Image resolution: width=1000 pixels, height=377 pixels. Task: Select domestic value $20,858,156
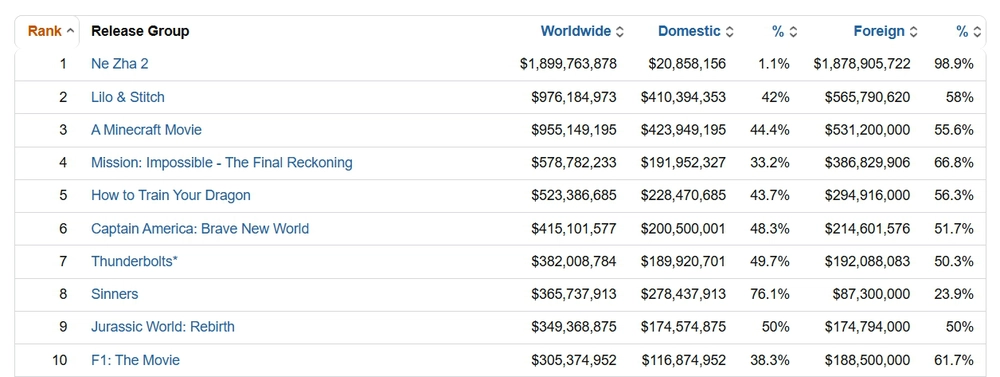(687, 64)
